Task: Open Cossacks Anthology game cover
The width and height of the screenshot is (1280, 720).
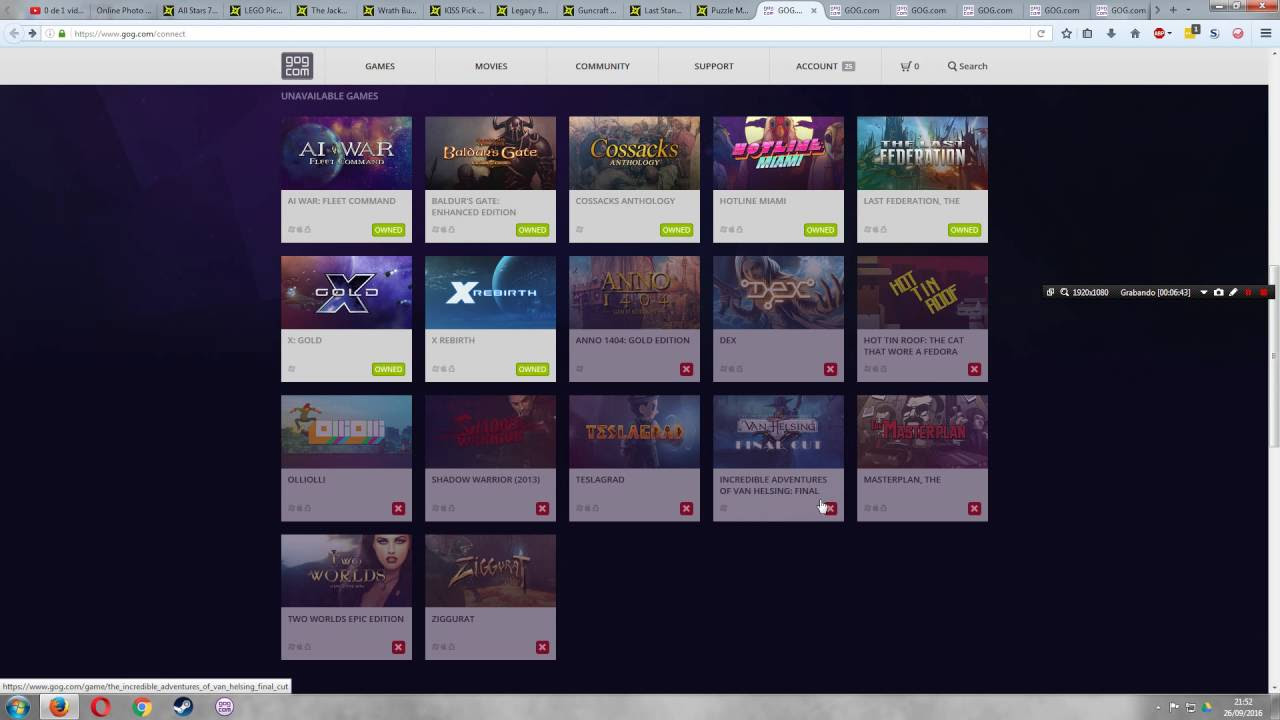Action: [x=634, y=153]
